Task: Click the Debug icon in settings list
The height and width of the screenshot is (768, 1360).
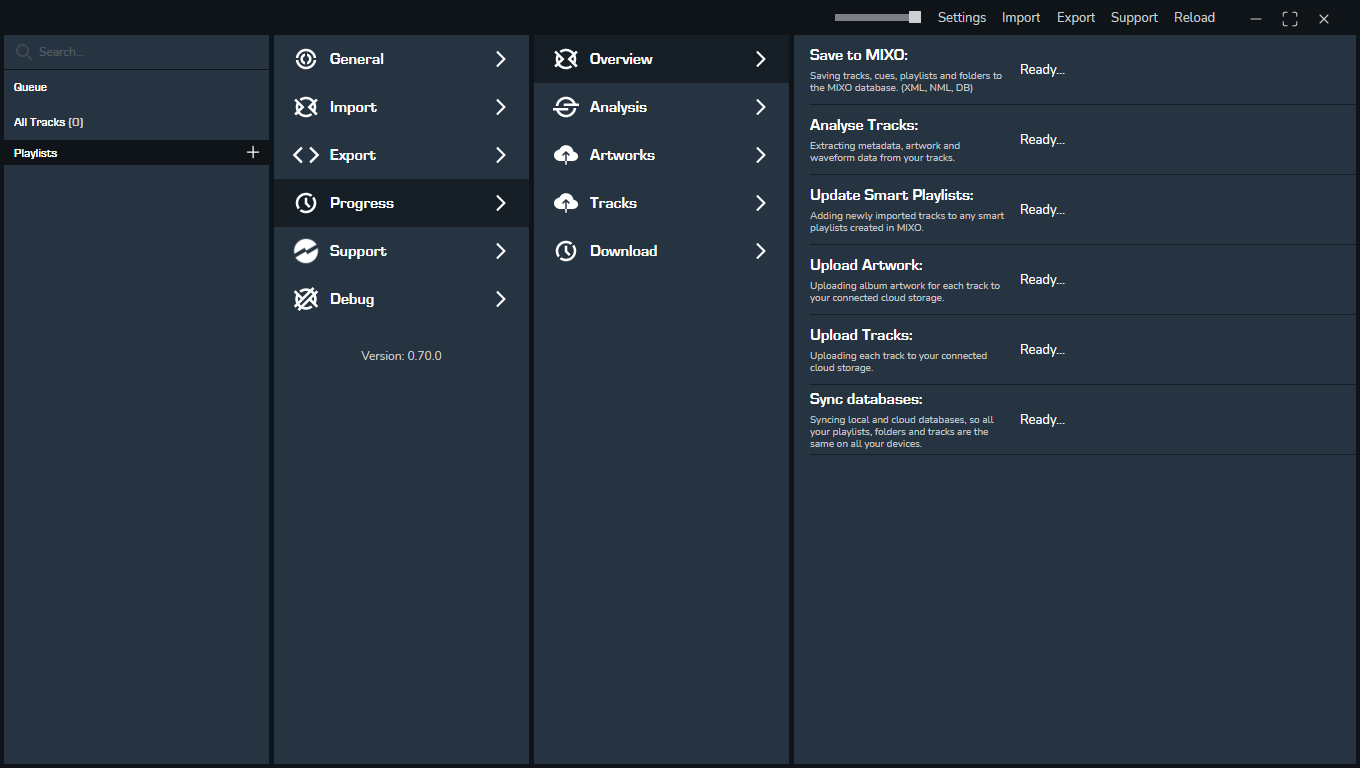Action: [306, 299]
